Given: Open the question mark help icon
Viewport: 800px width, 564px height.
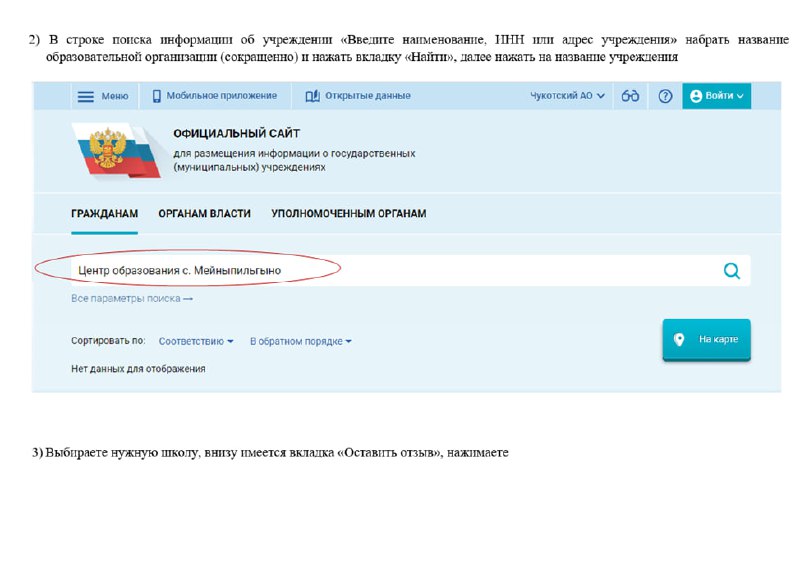Looking at the screenshot, I should point(665,96).
